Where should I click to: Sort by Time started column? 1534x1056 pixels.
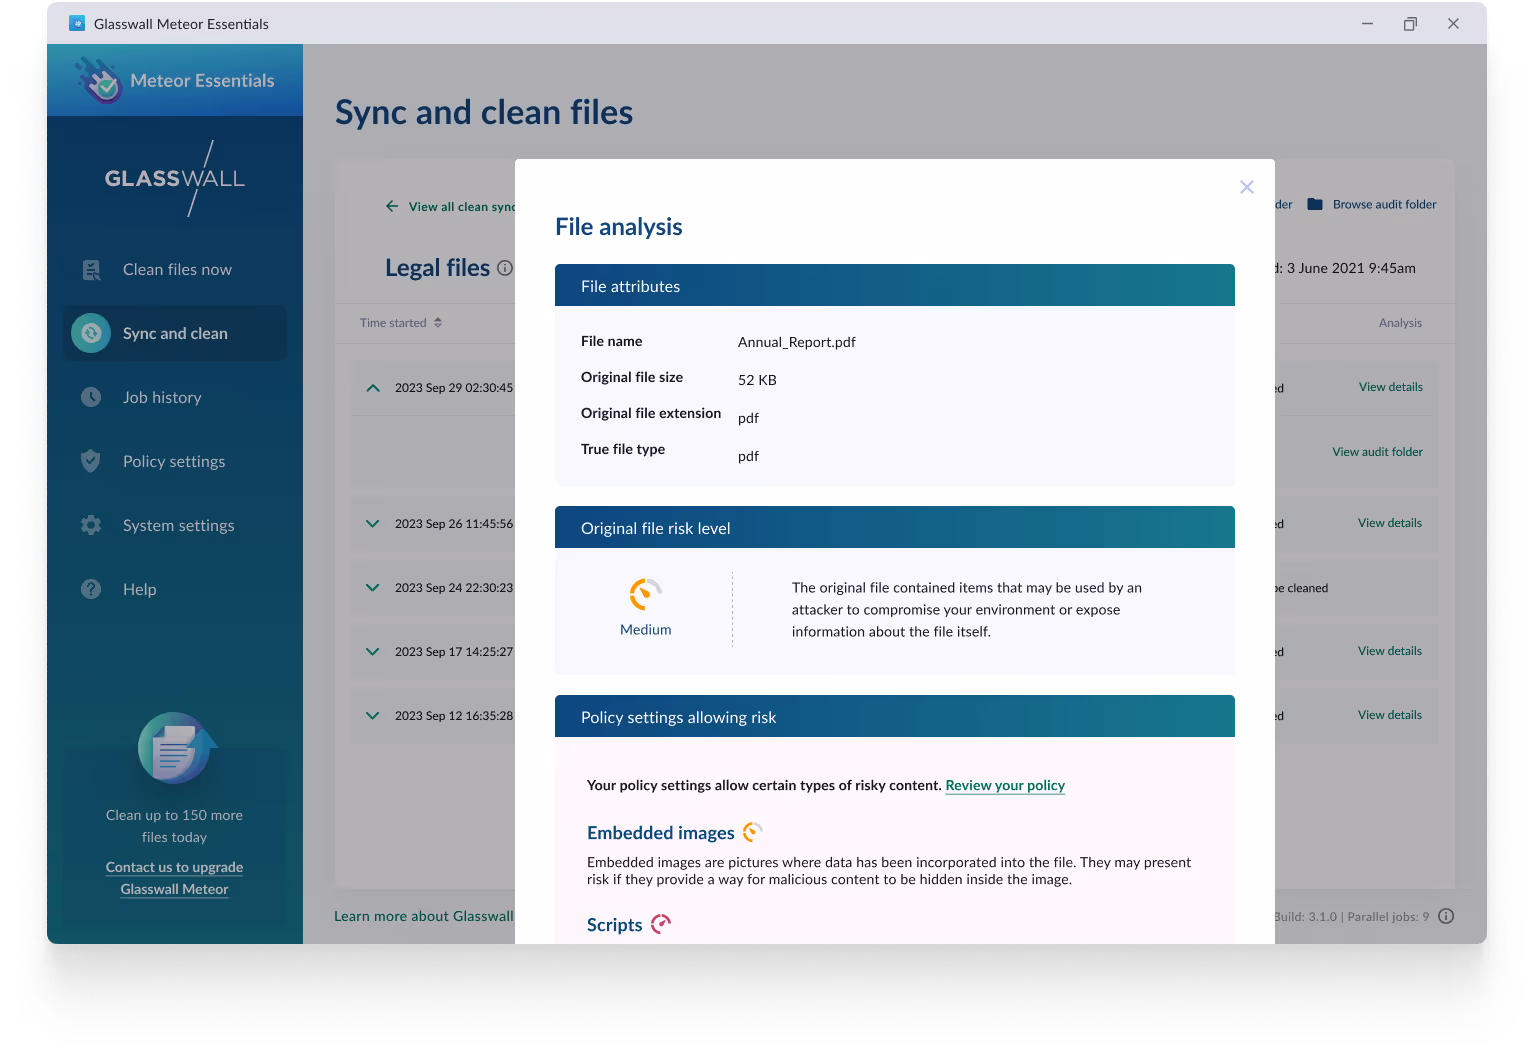coord(401,323)
